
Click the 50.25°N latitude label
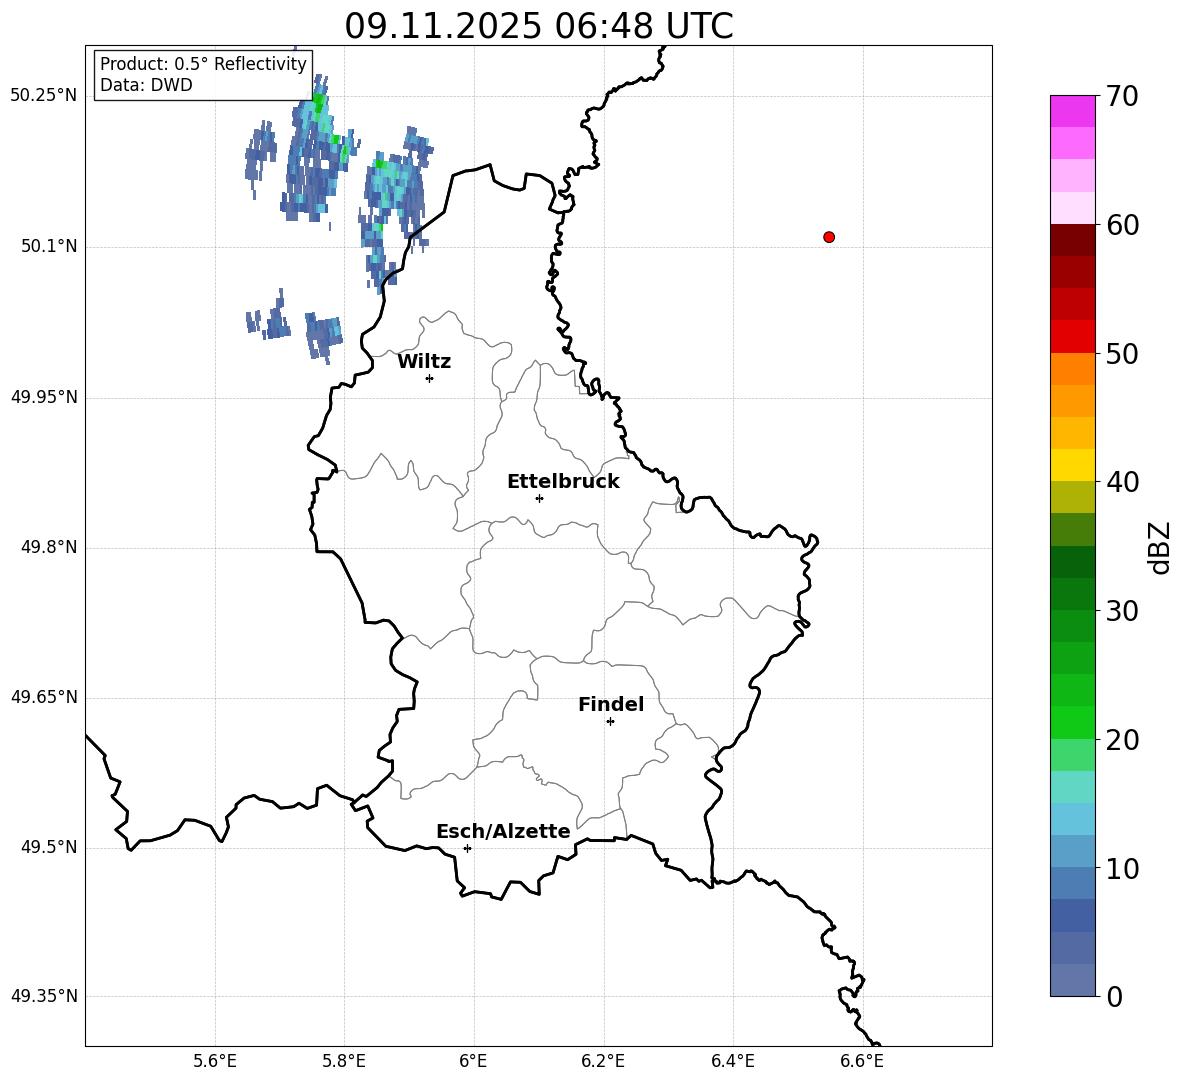pos(44,95)
